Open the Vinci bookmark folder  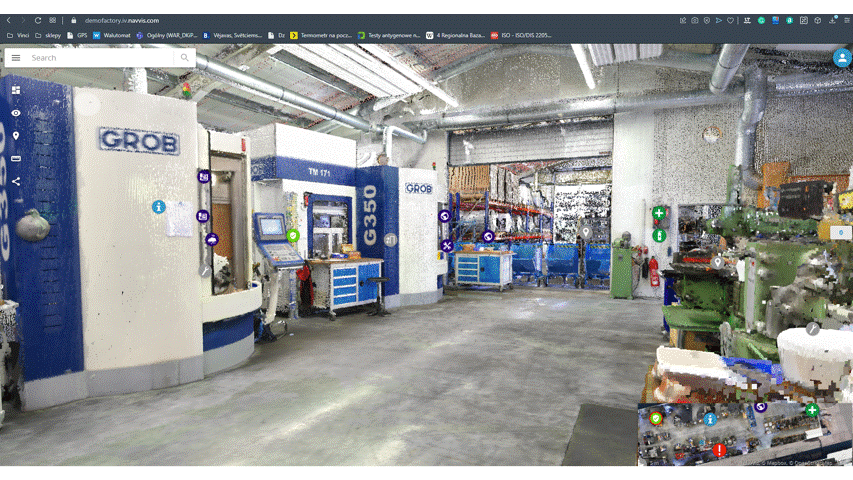click(18, 35)
